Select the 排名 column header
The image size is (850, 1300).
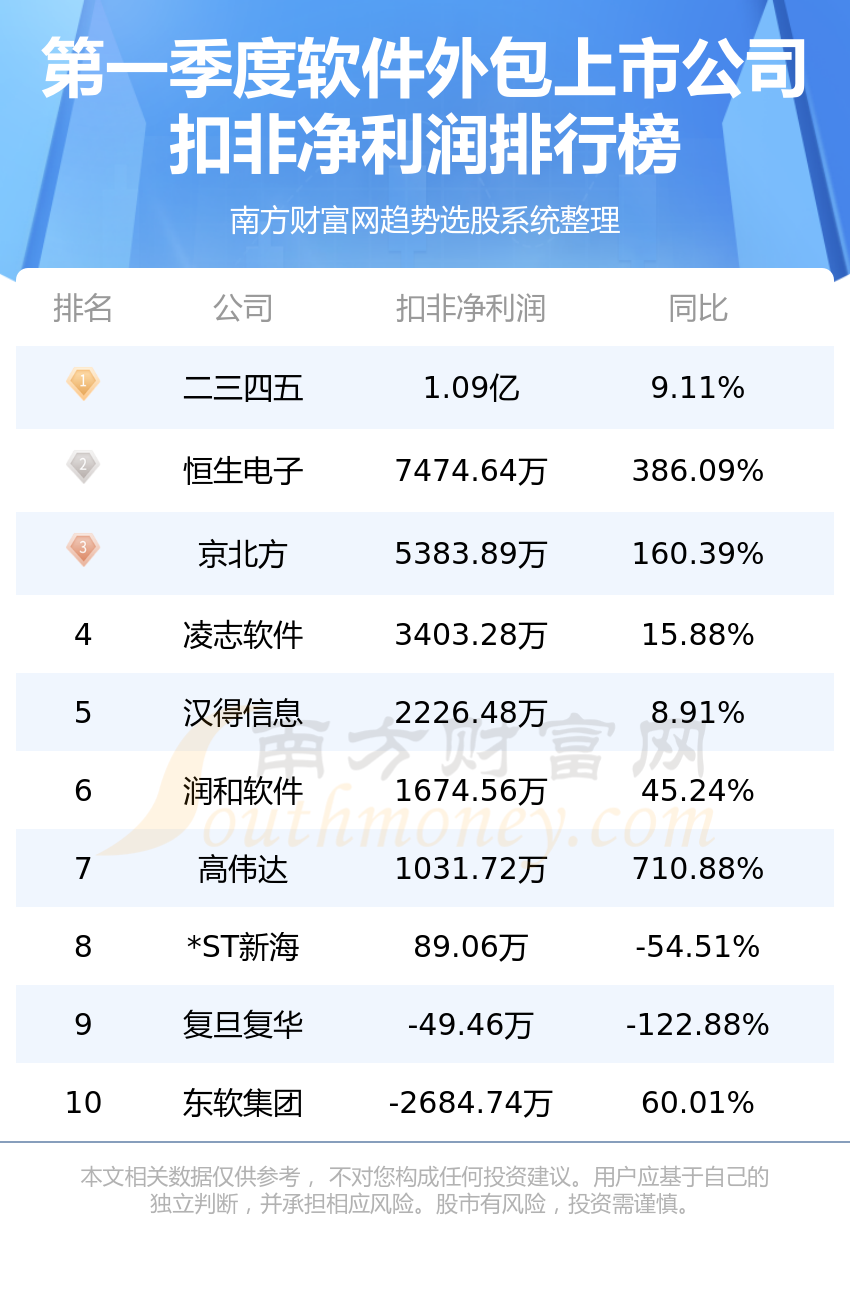(83, 308)
